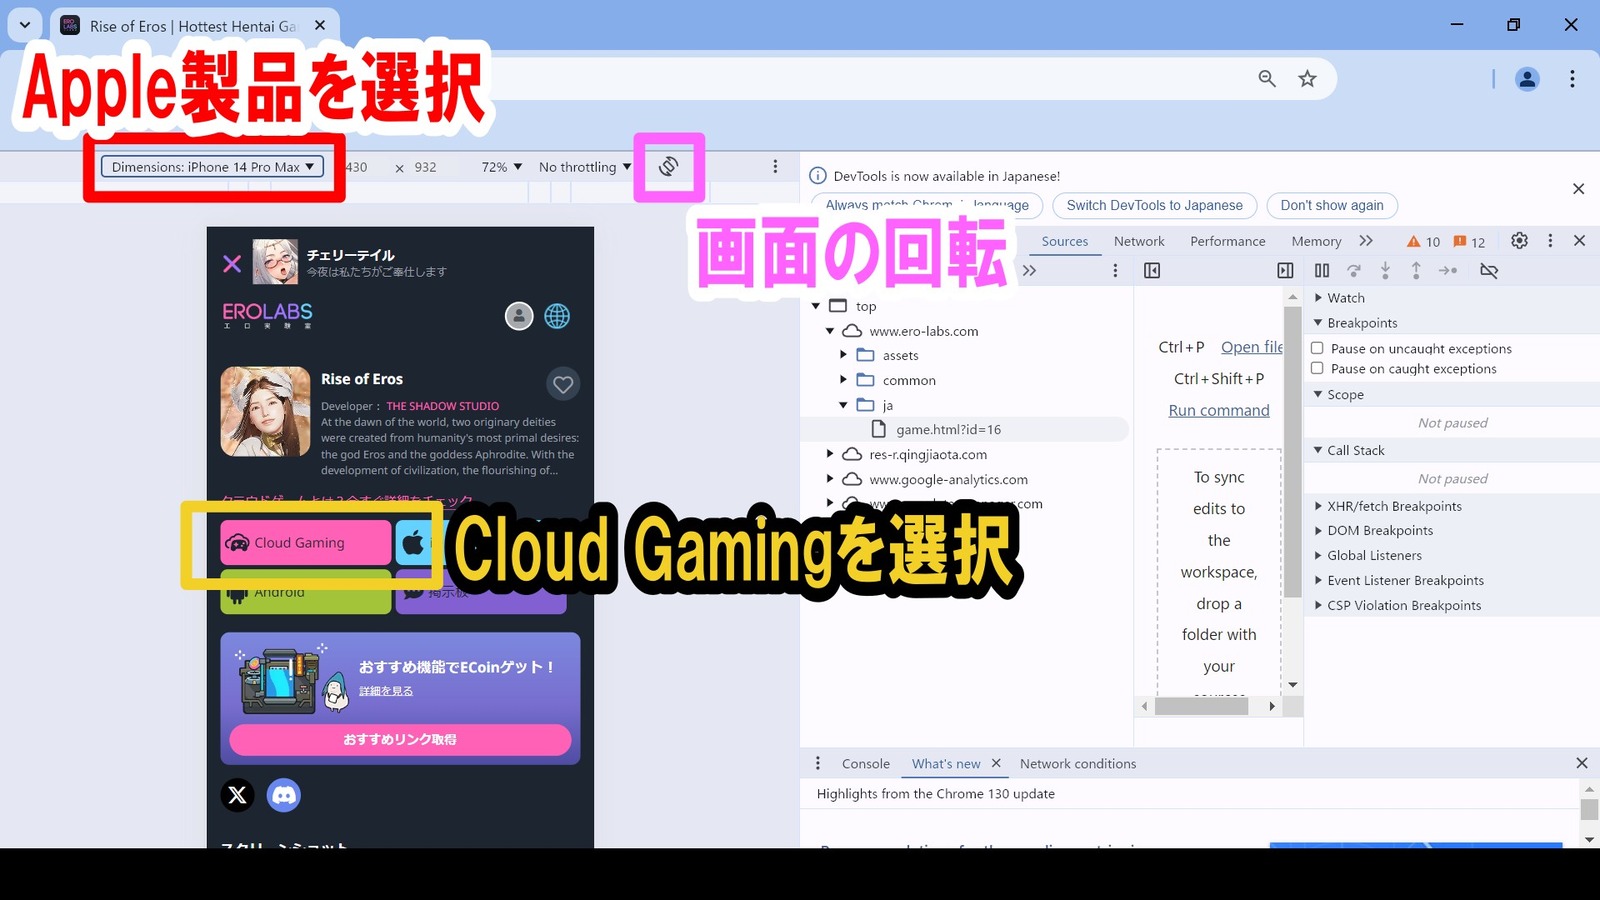Viewport: 1600px width, 900px height.
Task: Open the issues counter showing 12
Action: pos(1467,241)
